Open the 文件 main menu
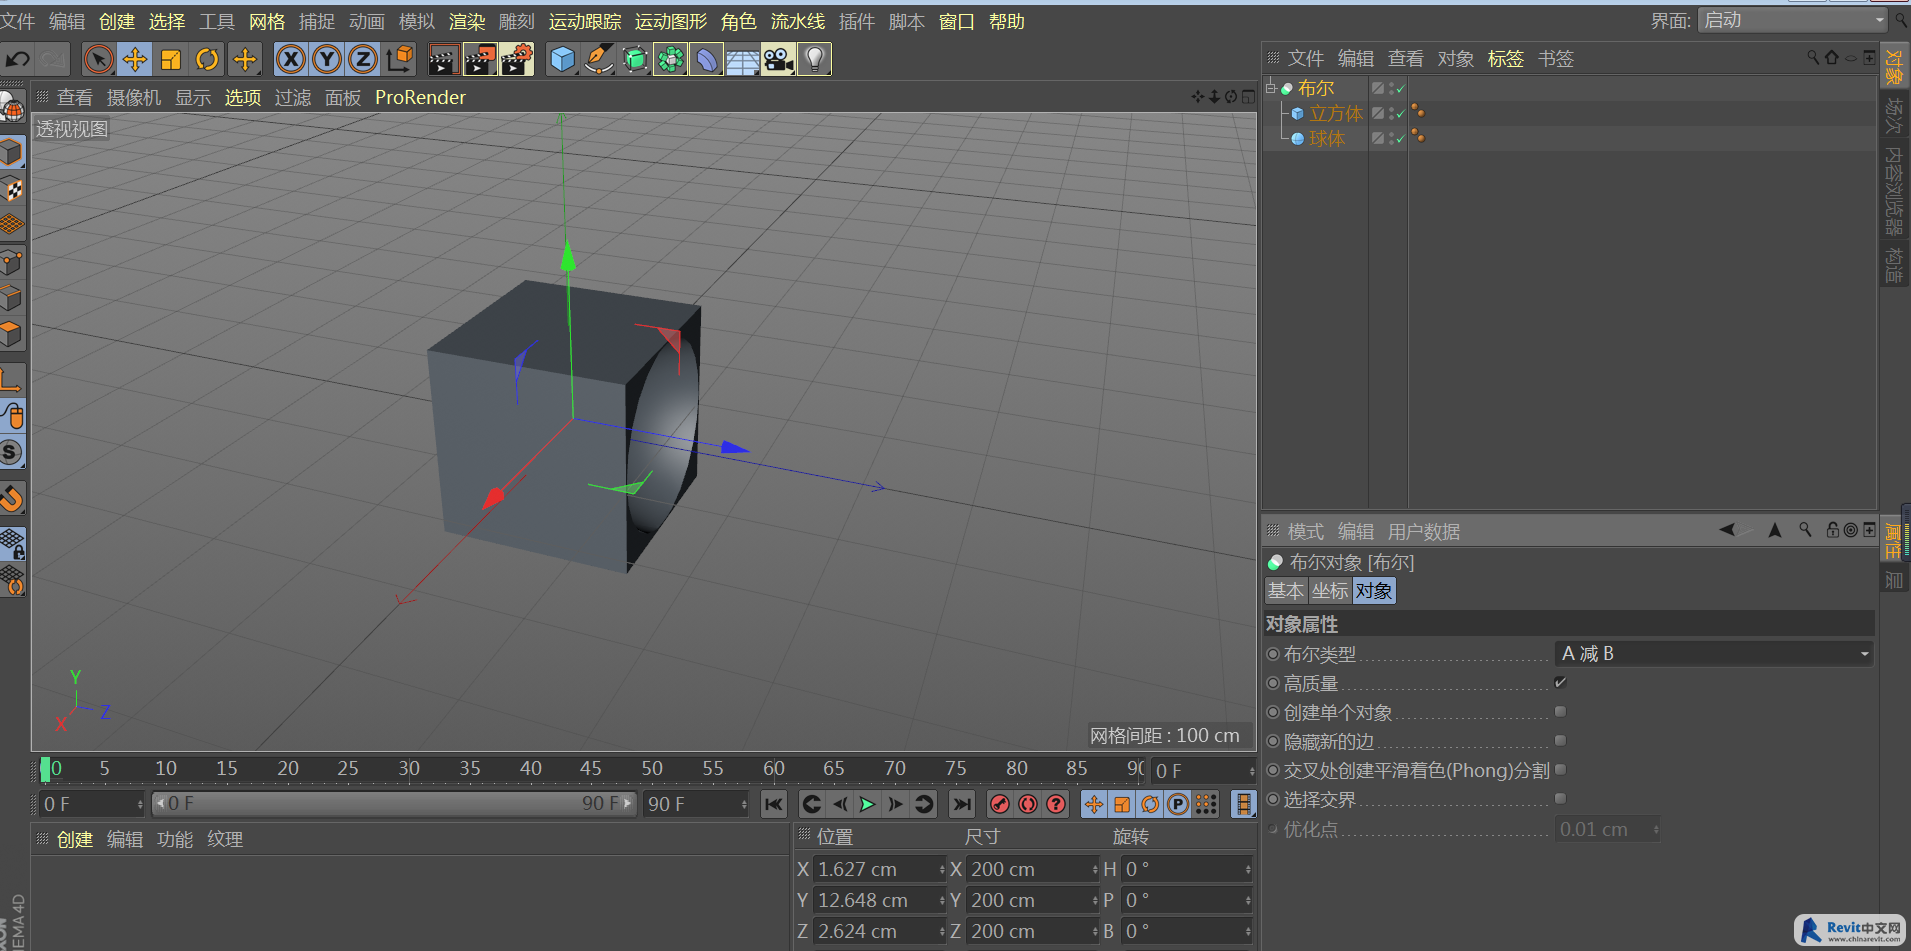Image resolution: width=1911 pixels, height=951 pixels. click(x=18, y=21)
